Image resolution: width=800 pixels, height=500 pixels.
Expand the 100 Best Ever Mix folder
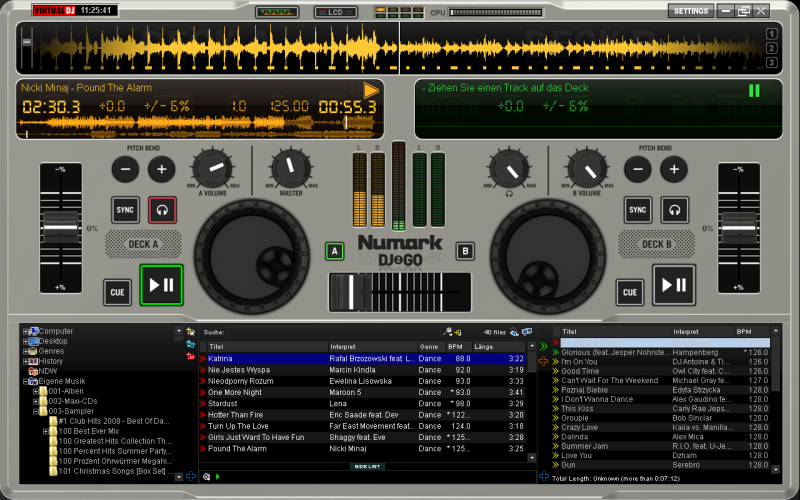pos(46,431)
